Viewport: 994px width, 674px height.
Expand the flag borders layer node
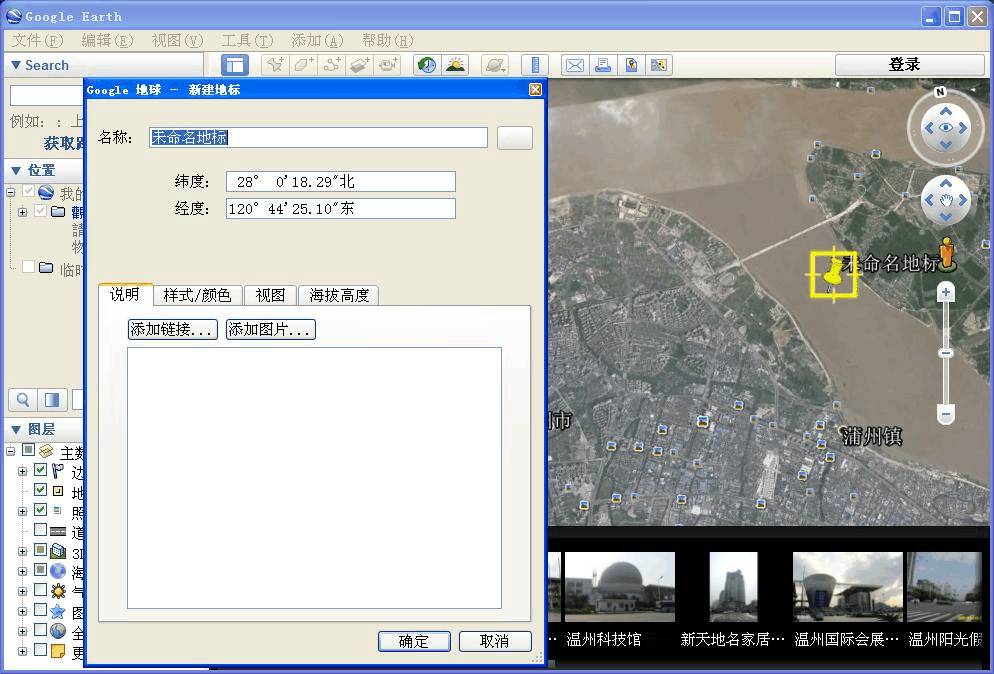coord(23,471)
